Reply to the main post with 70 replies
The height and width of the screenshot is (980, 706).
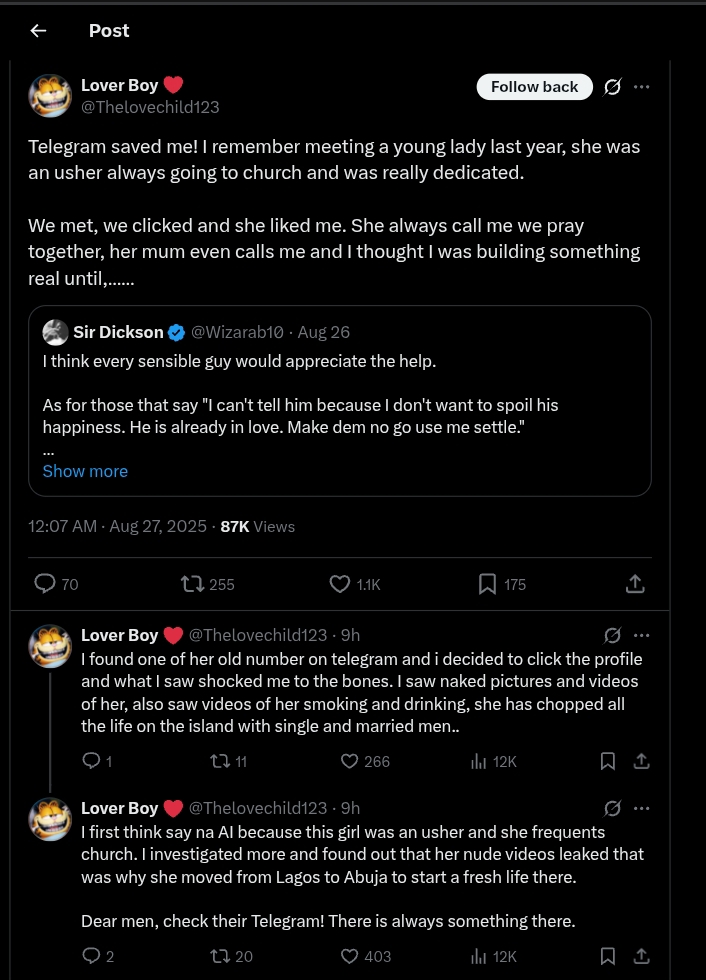pos(45,584)
